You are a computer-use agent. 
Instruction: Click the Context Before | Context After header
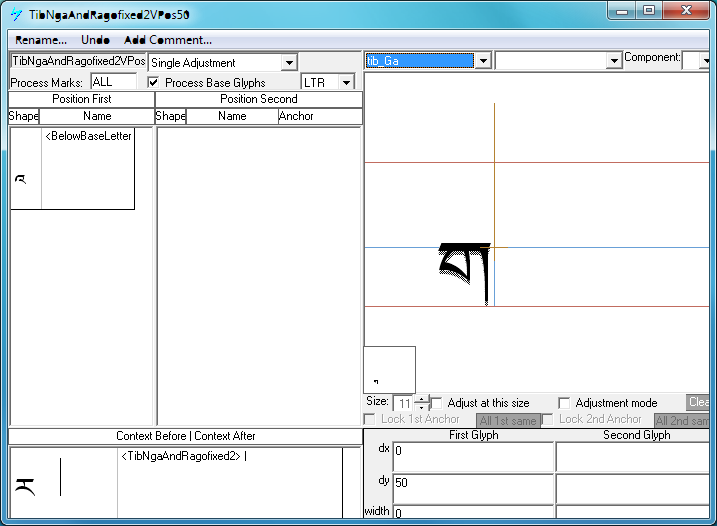186,436
